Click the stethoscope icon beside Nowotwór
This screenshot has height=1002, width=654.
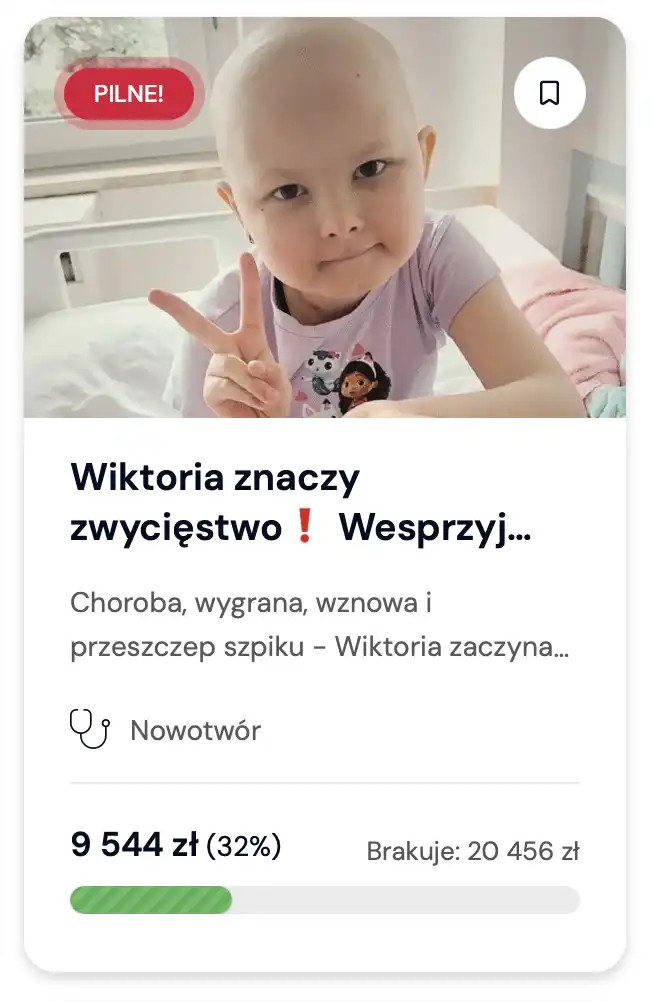pos(90,728)
